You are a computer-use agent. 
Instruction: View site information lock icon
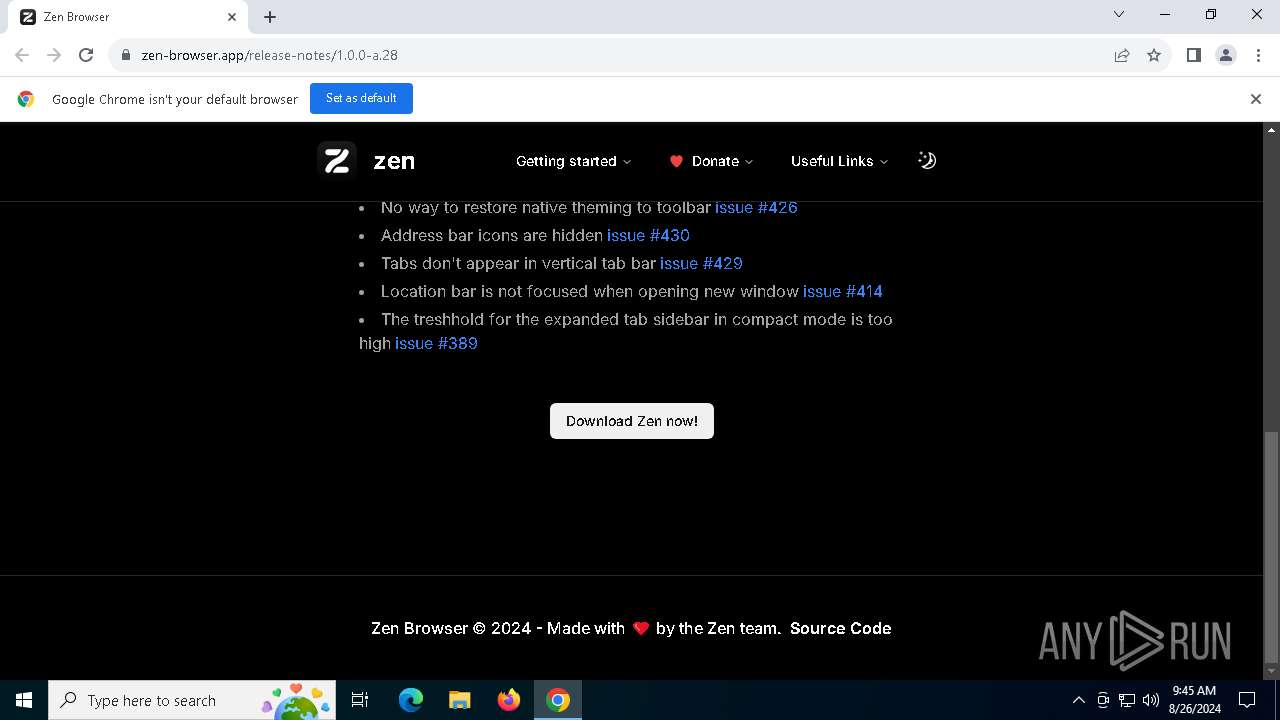point(126,55)
